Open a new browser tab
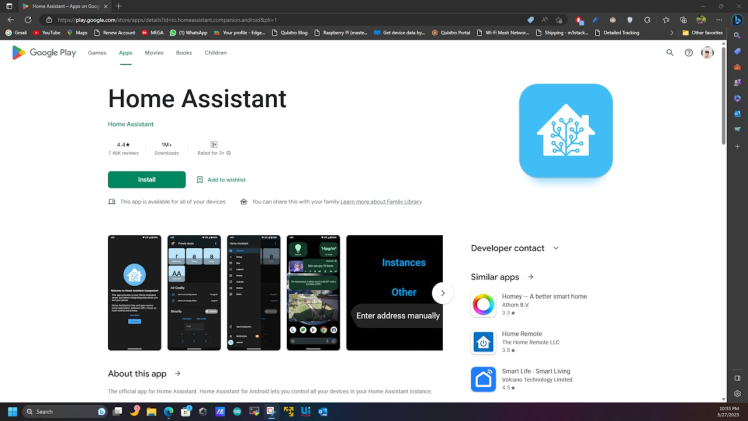This screenshot has width=748, height=421. coord(119,6)
